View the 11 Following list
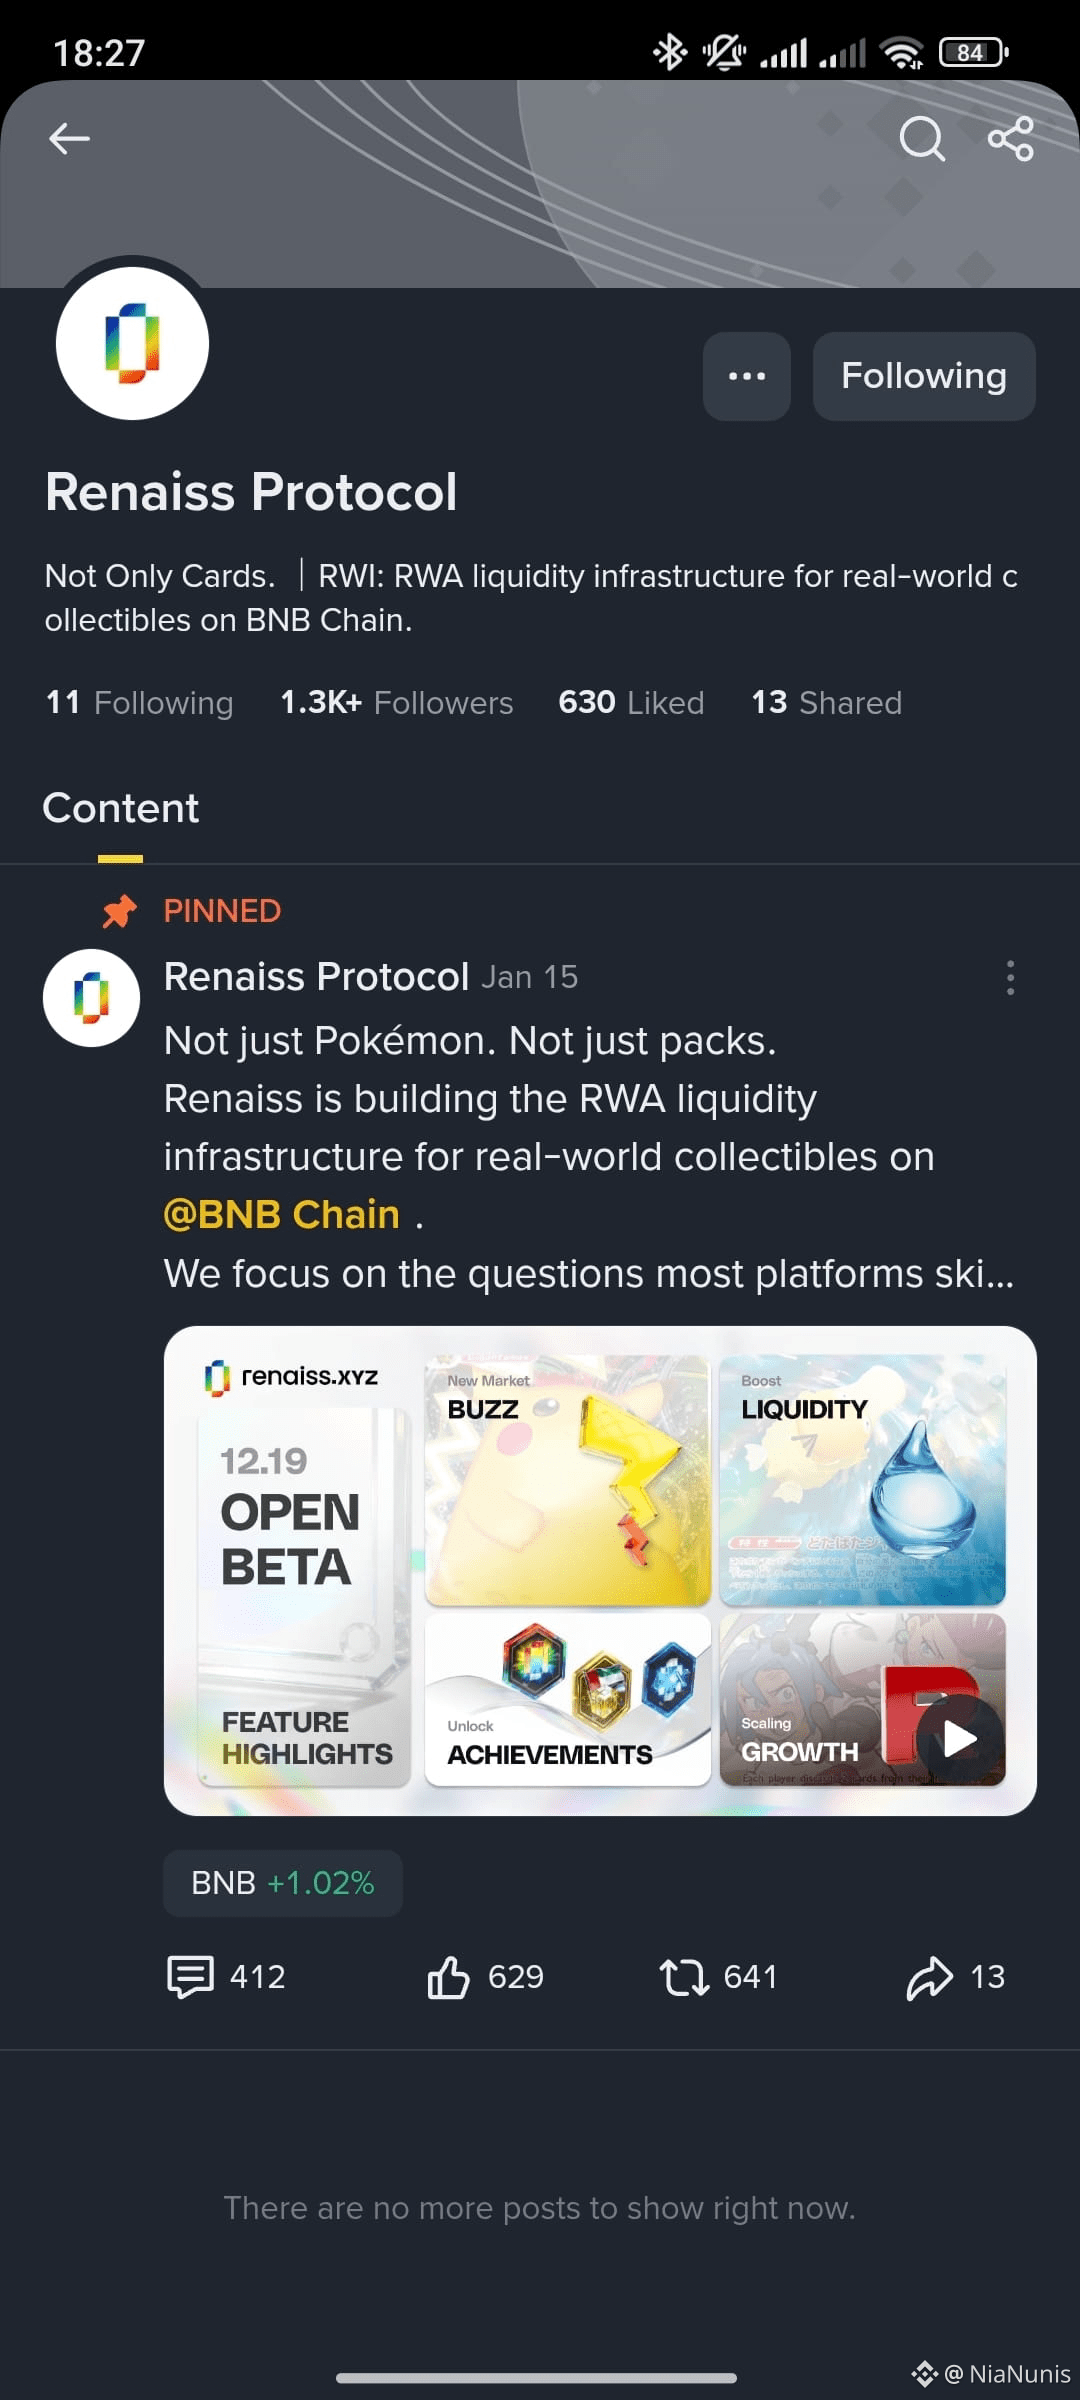 click(x=139, y=702)
